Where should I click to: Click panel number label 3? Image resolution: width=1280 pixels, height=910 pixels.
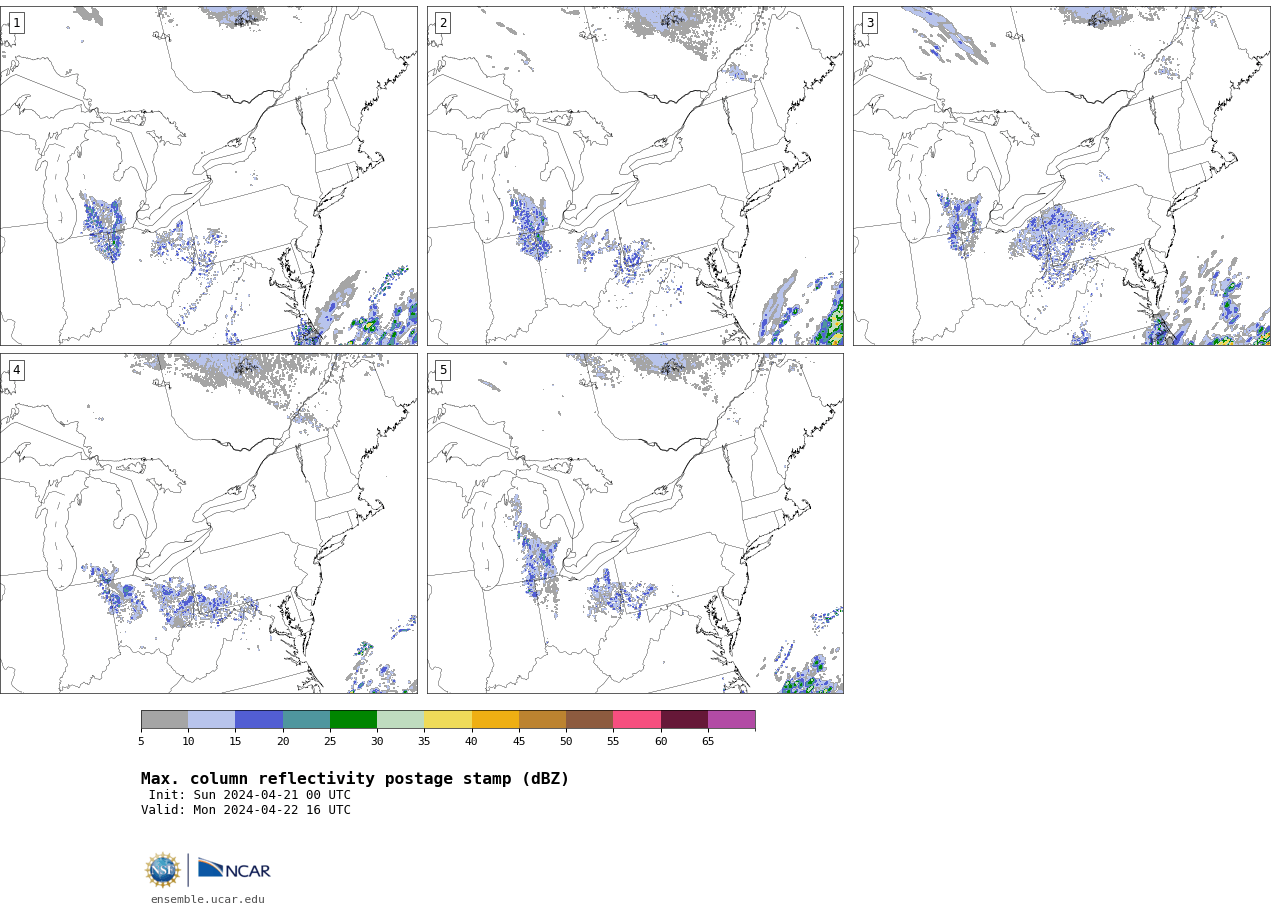(869, 23)
